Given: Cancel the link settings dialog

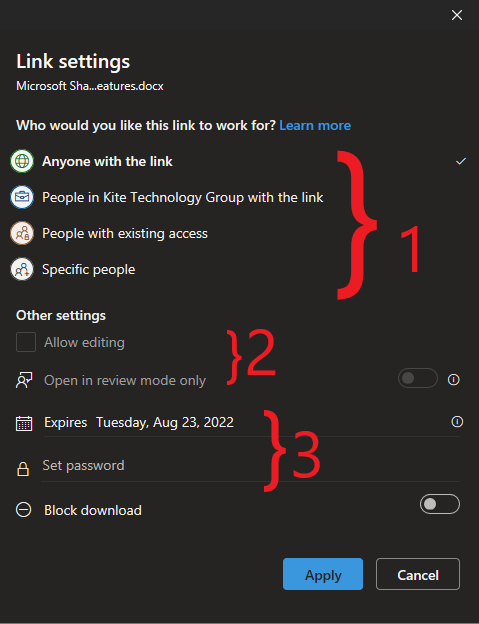Looking at the screenshot, I should [418, 574].
